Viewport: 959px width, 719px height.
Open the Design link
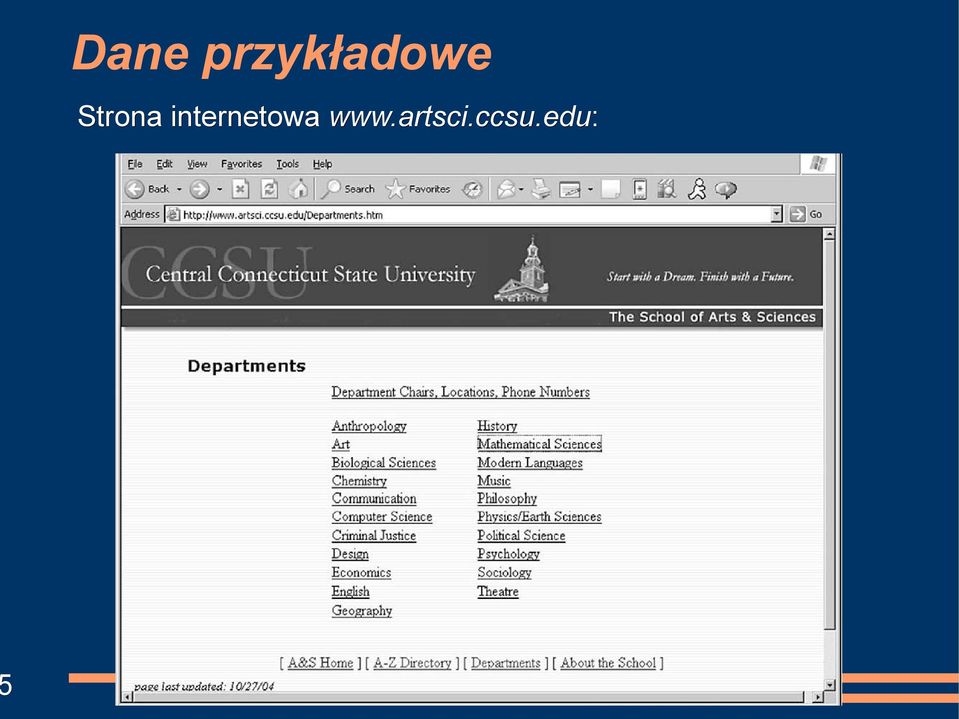(350, 554)
